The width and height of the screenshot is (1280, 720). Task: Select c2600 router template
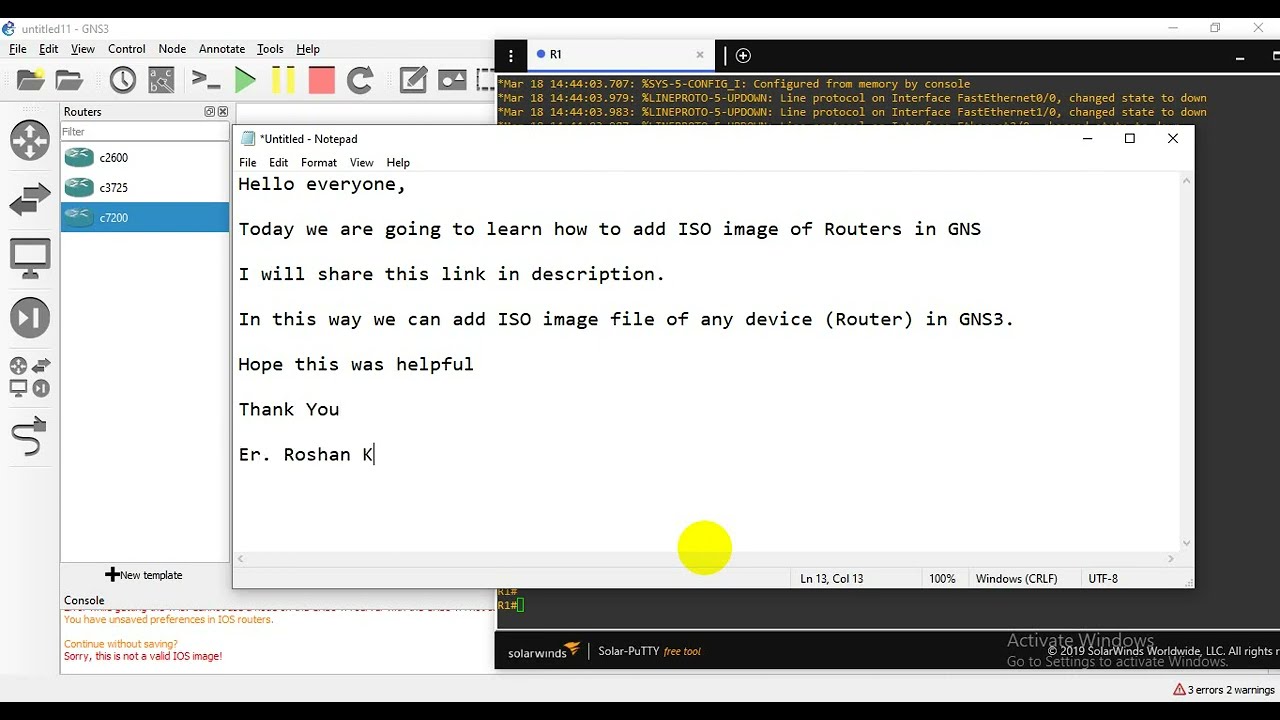[145, 157]
